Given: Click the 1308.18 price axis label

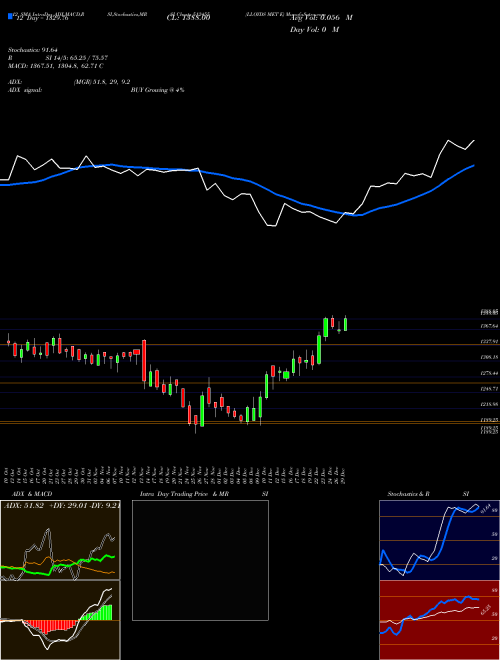Looking at the screenshot, I should pos(490,357).
